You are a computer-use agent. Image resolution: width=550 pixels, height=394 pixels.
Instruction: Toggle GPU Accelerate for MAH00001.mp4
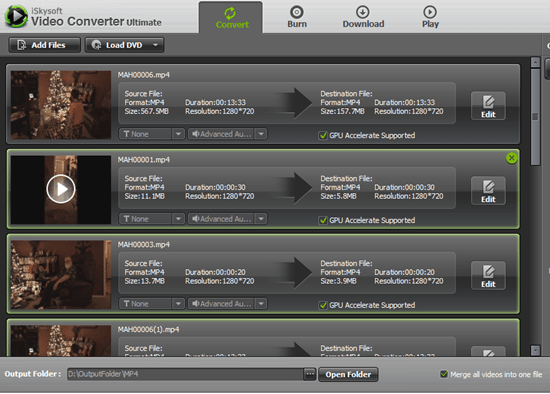[x=323, y=220]
